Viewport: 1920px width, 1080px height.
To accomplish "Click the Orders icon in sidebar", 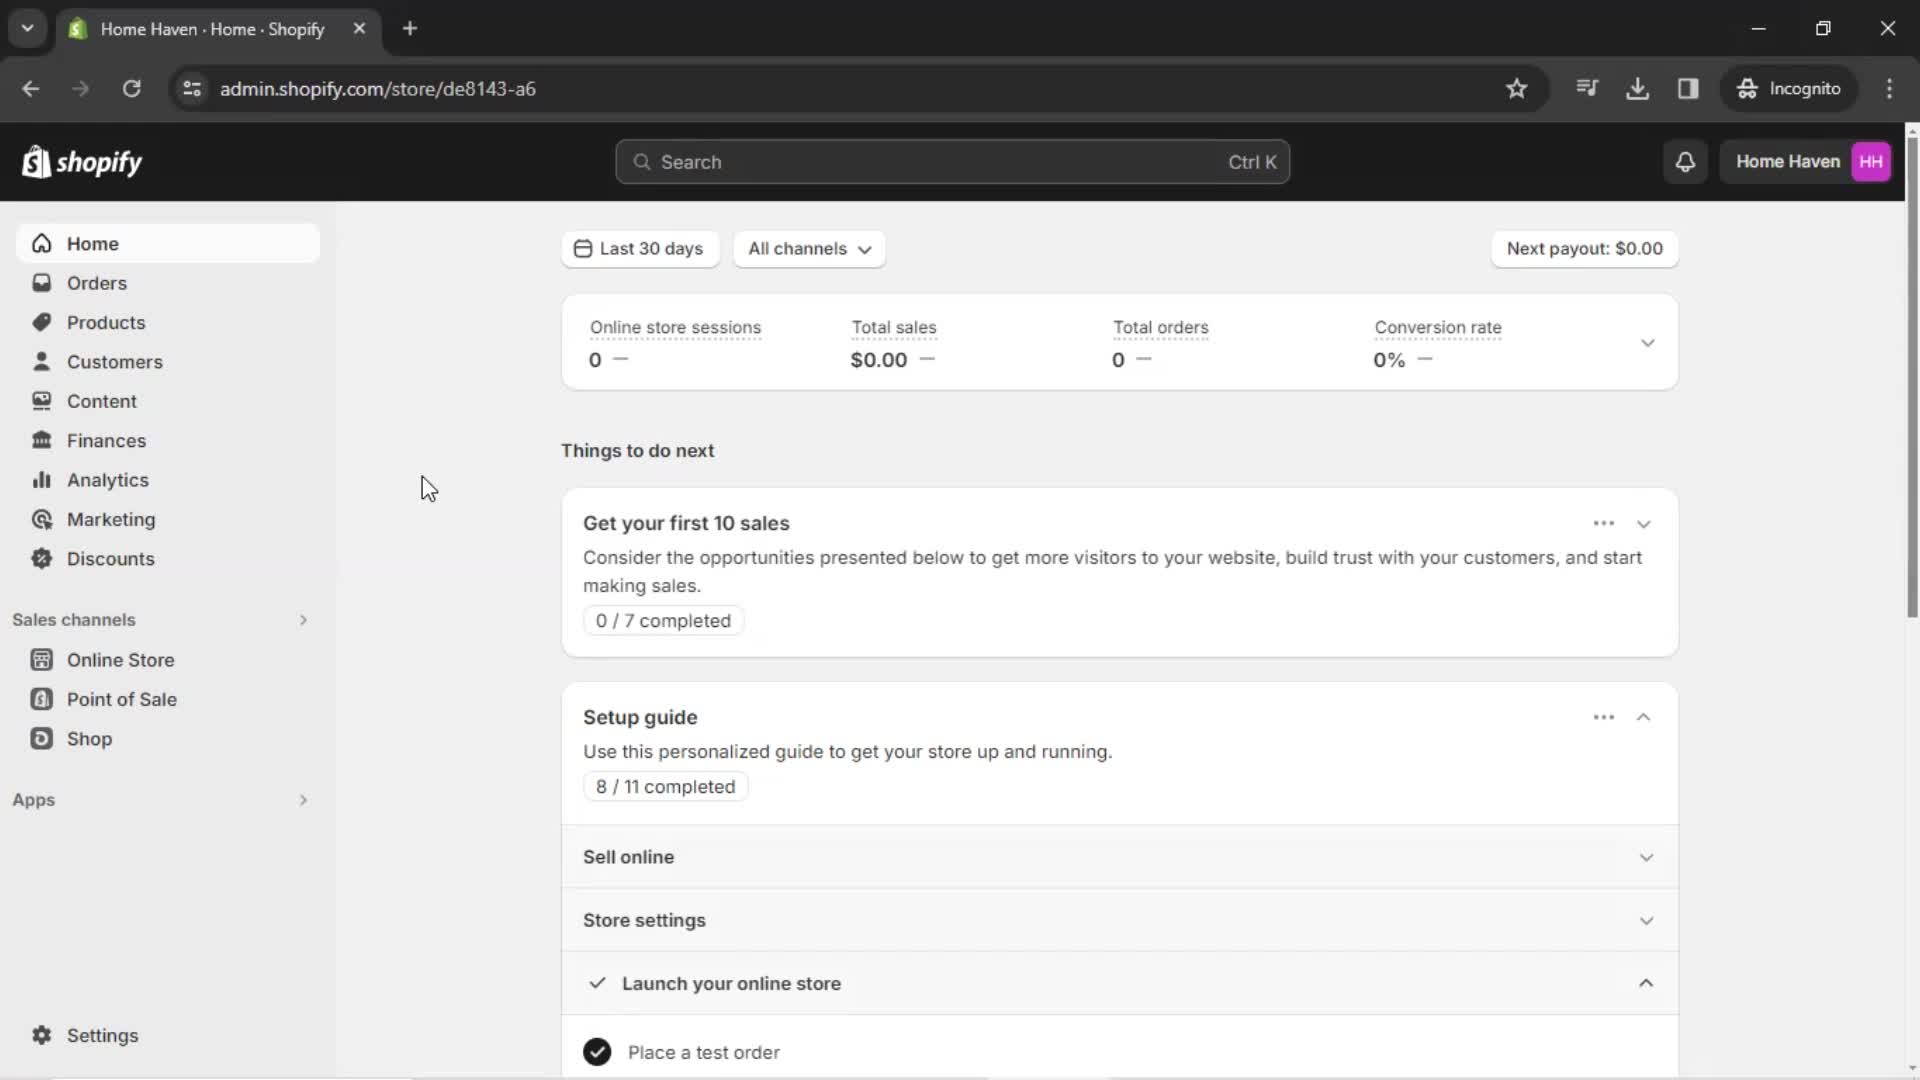I will coord(41,282).
